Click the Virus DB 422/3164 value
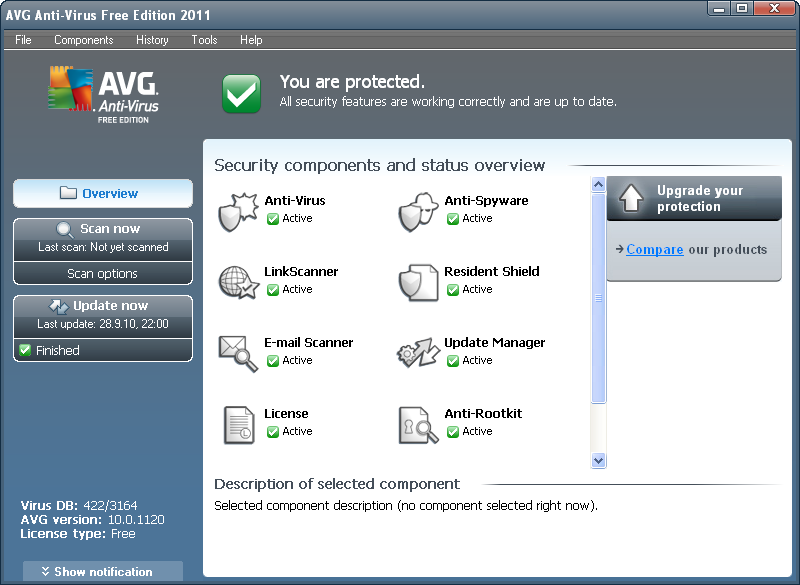 coord(110,505)
